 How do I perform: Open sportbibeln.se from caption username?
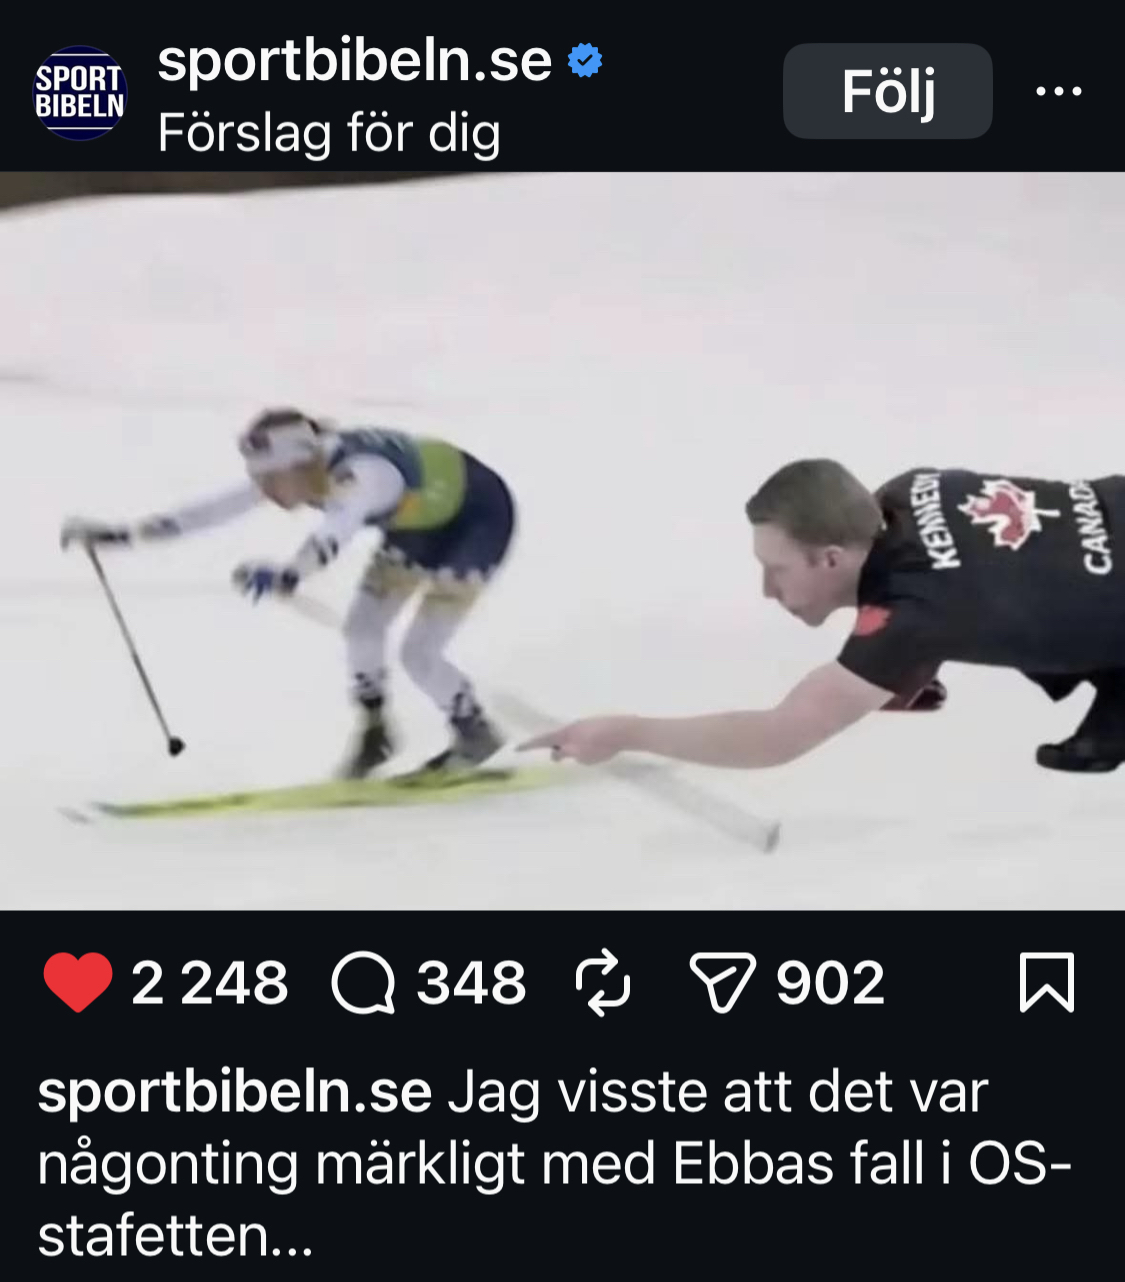(235, 1093)
